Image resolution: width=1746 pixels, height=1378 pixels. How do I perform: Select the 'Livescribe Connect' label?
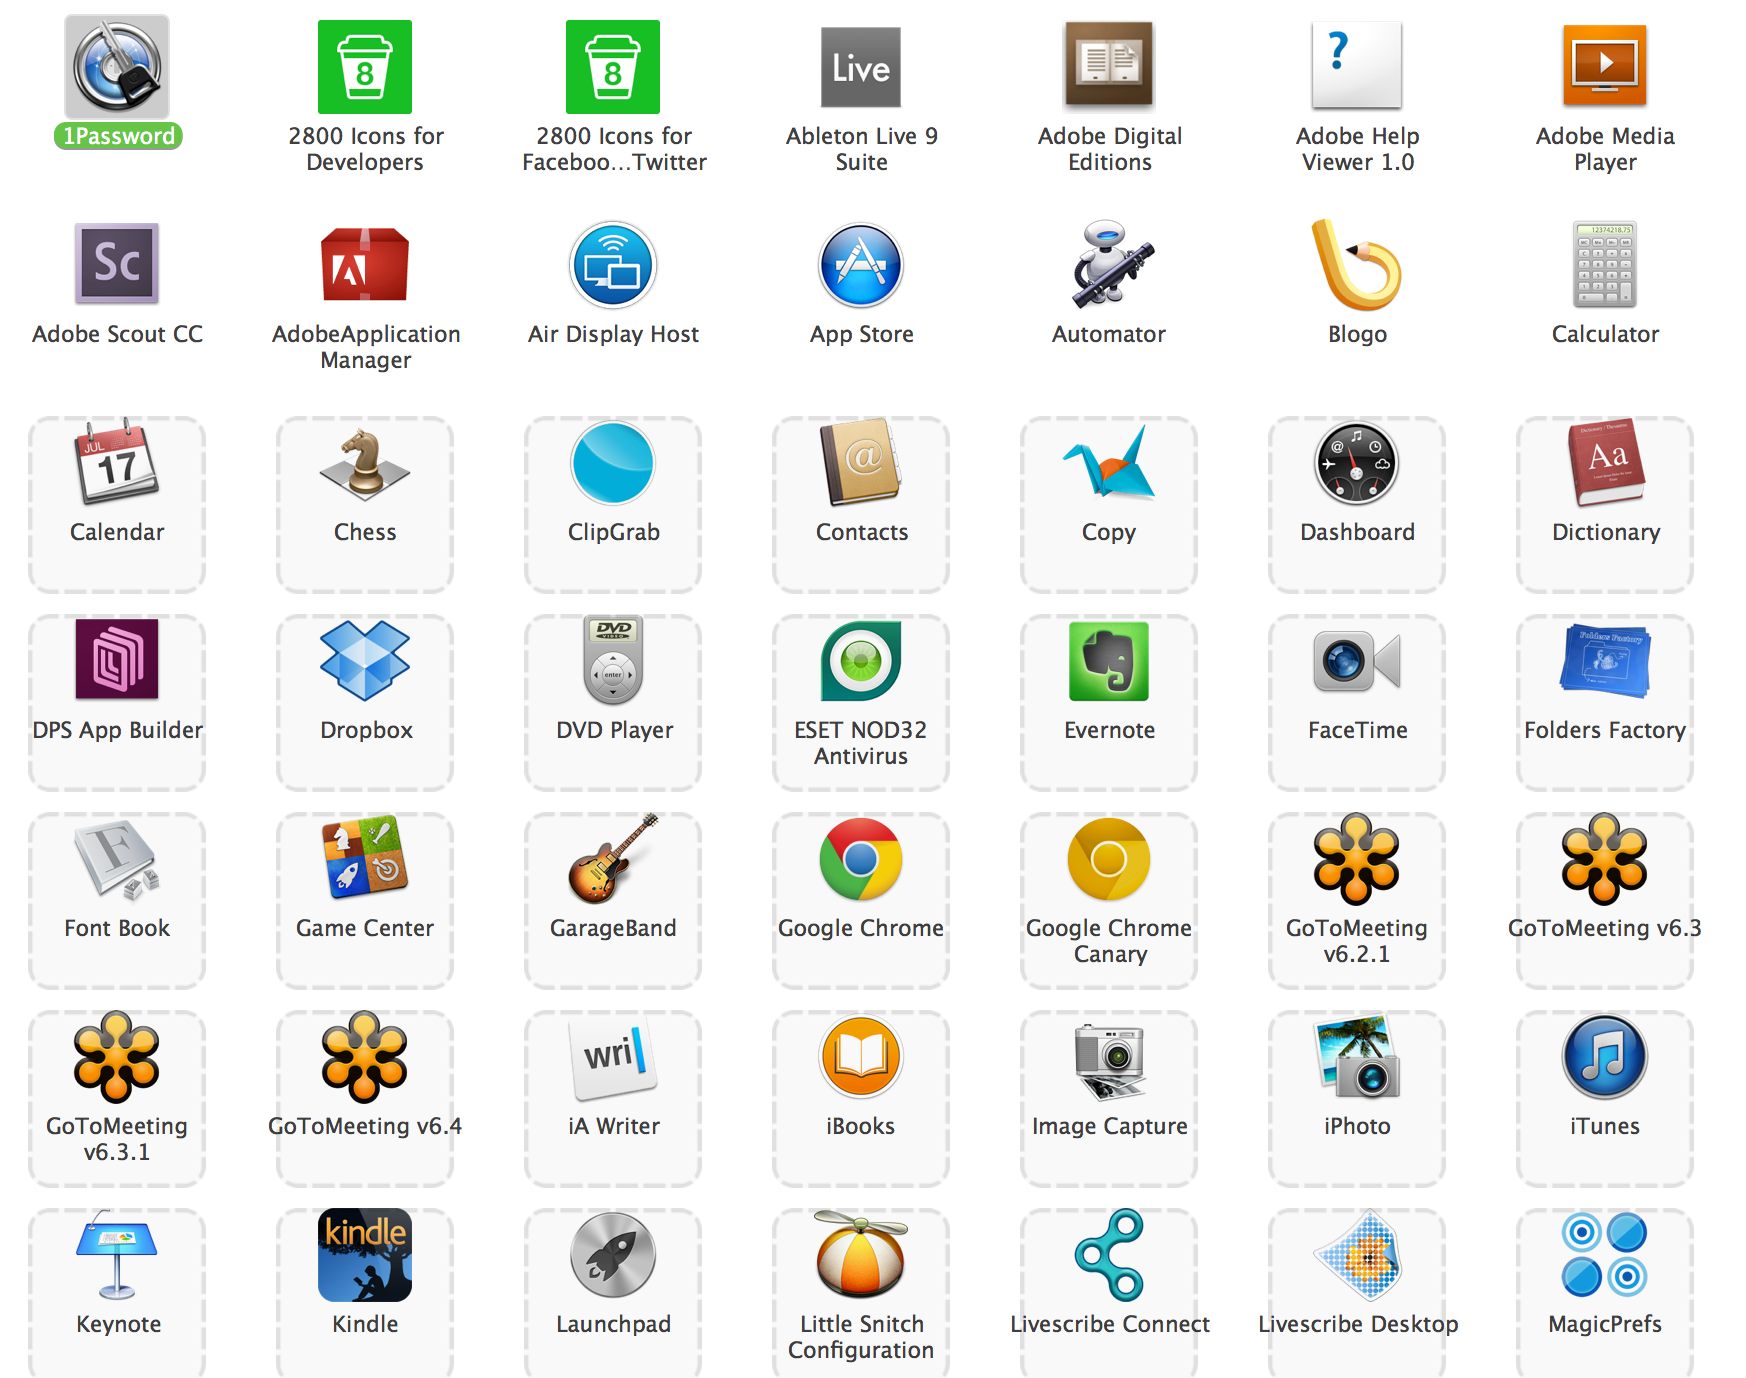coord(1110,1324)
